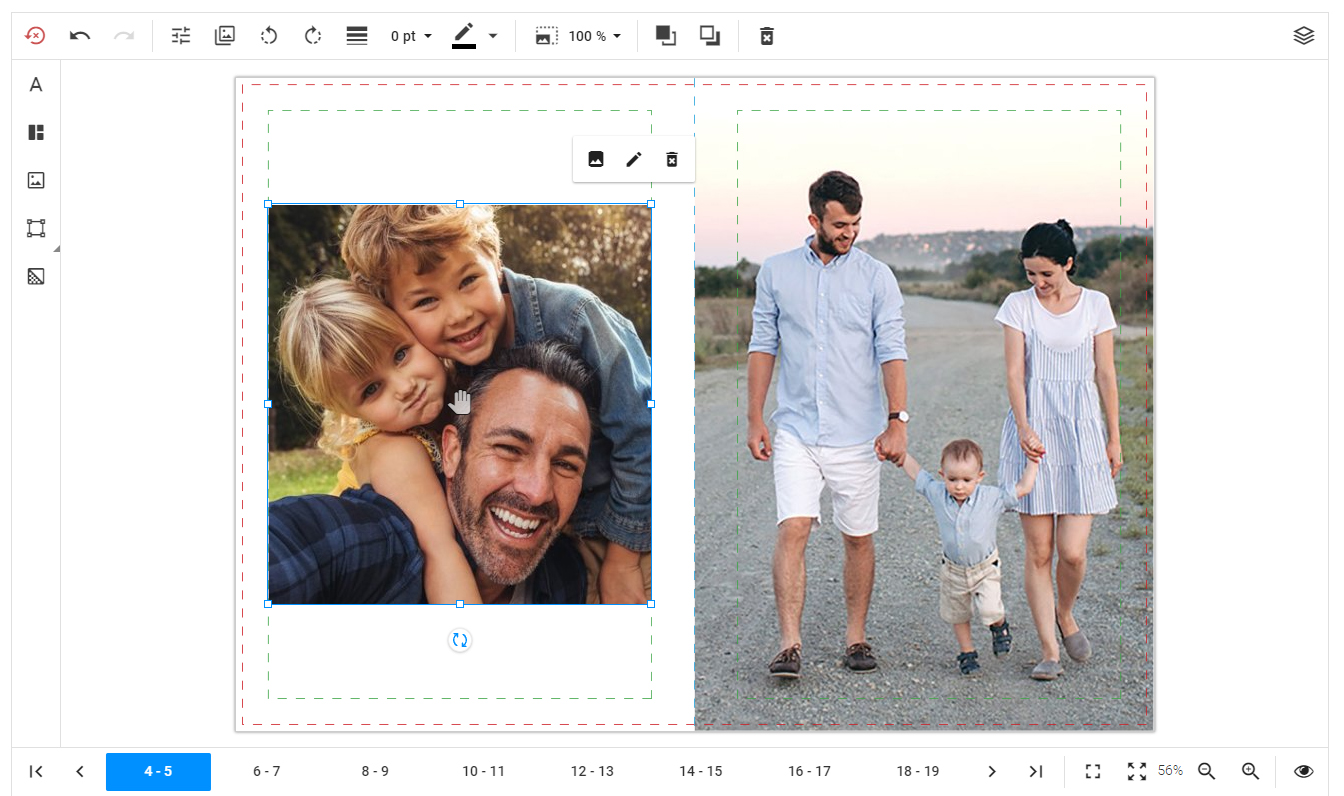
Task: Jump to last page spread
Action: 1036,771
